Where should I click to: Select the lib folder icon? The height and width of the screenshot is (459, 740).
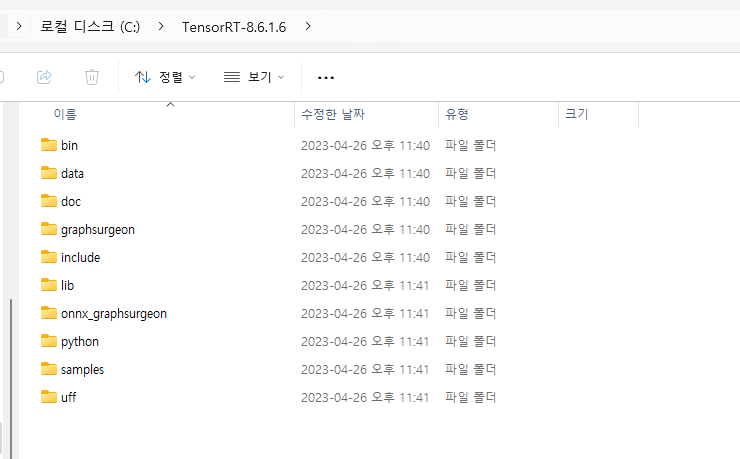(49, 285)
